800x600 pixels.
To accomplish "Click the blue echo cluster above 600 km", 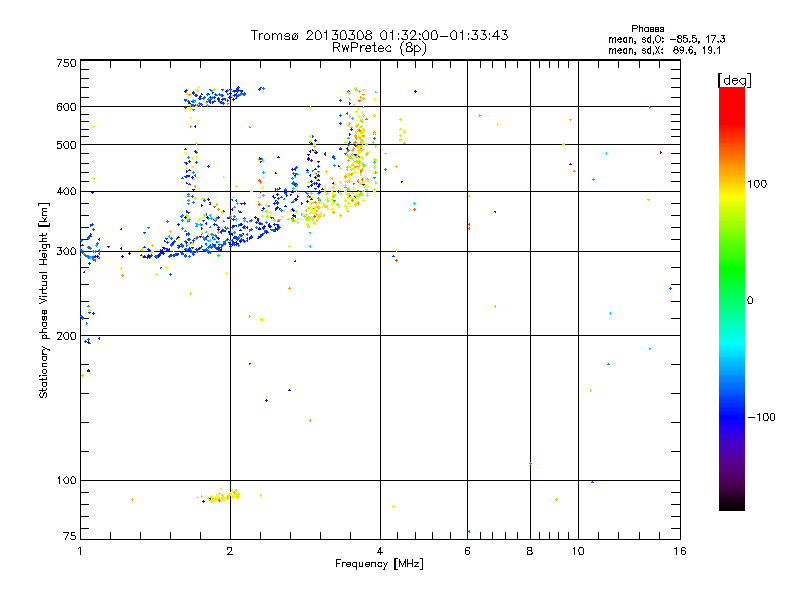I will click(x=214, y=96).
